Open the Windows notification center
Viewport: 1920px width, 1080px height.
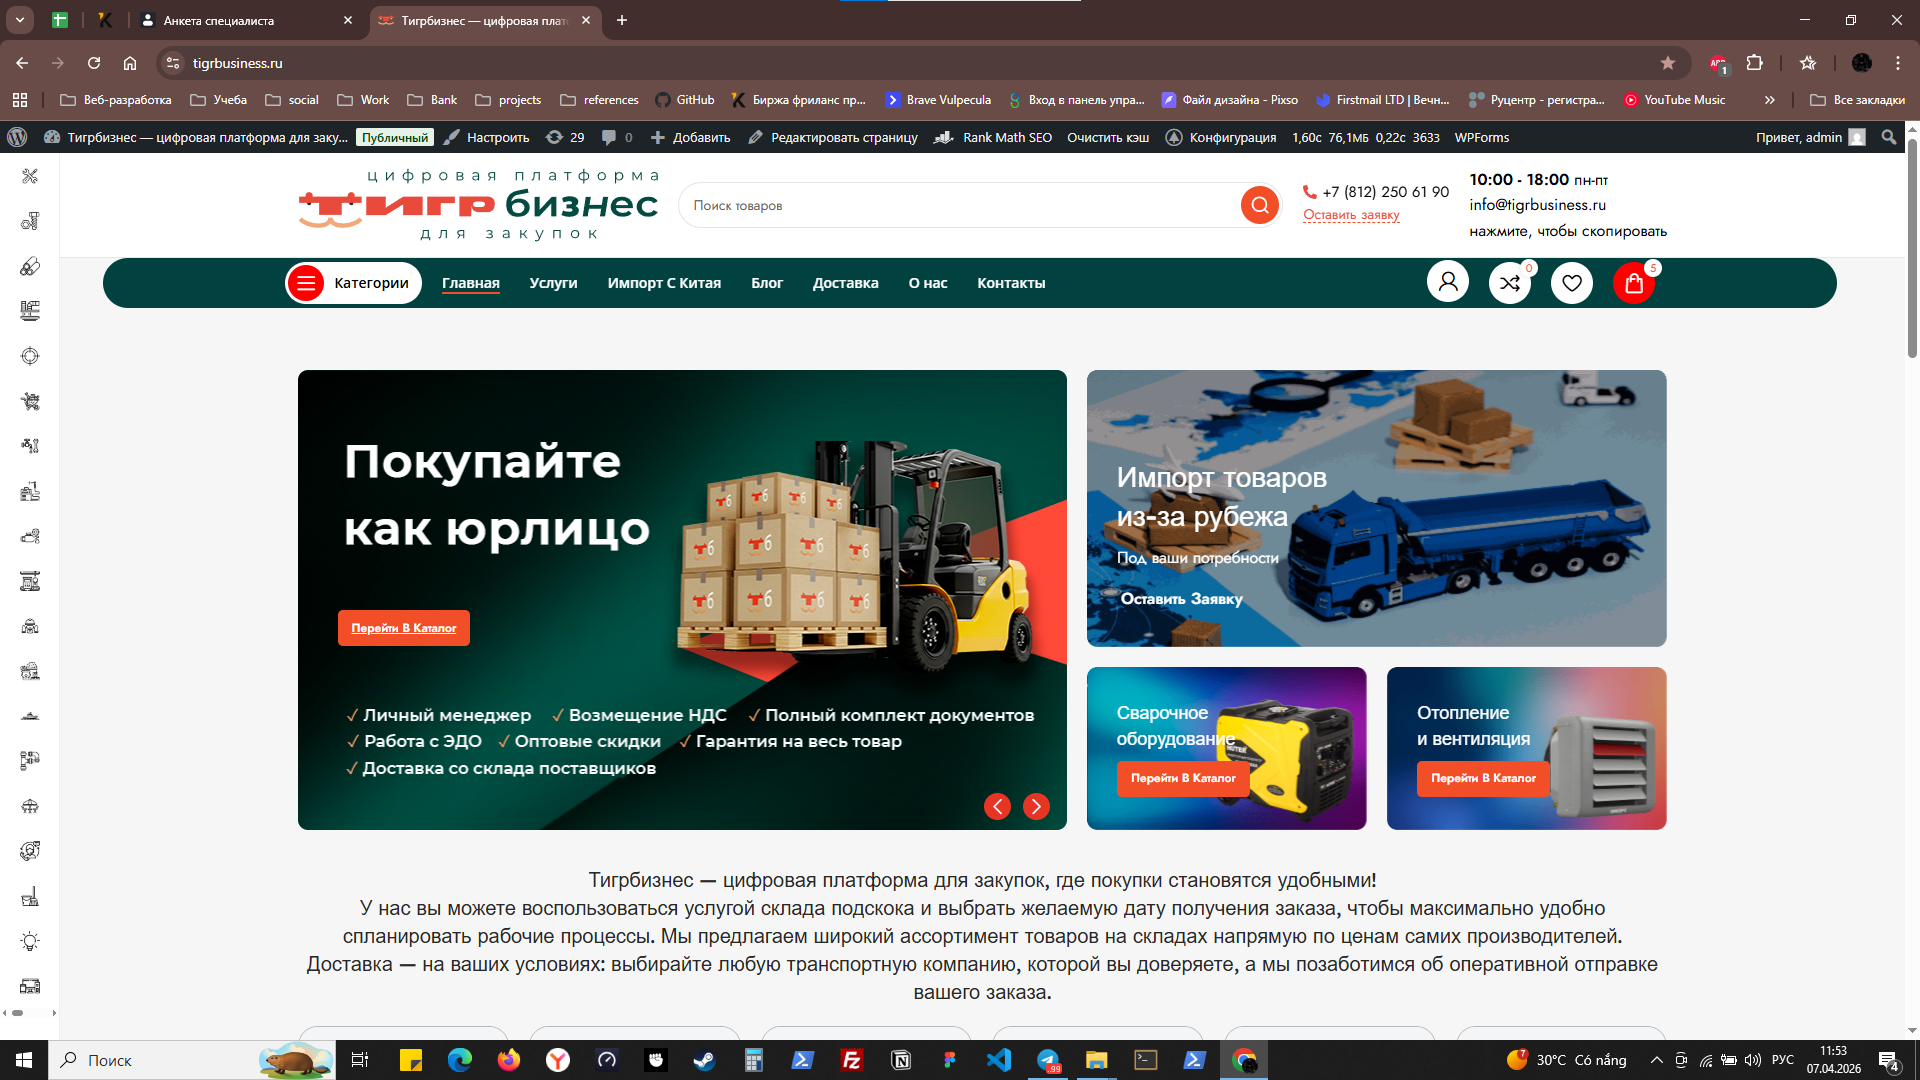point(1889,1061)
